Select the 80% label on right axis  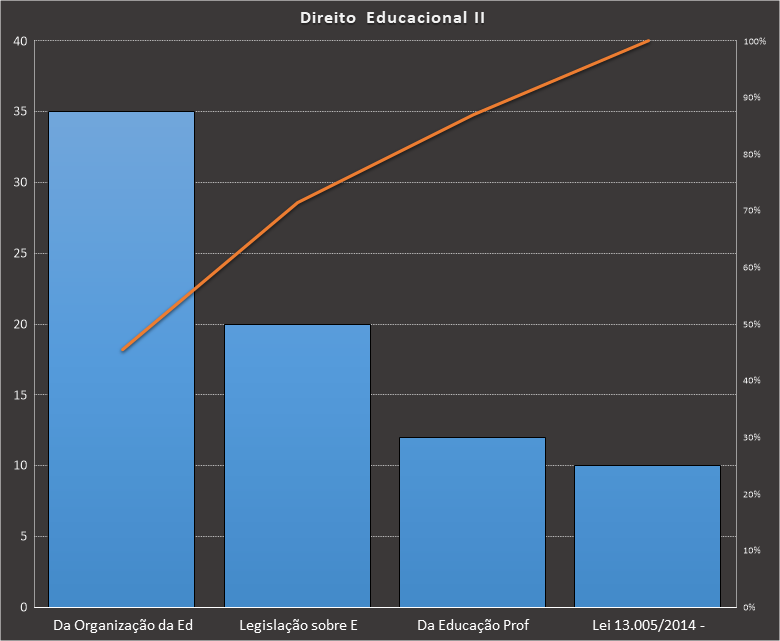click(751, 155)
